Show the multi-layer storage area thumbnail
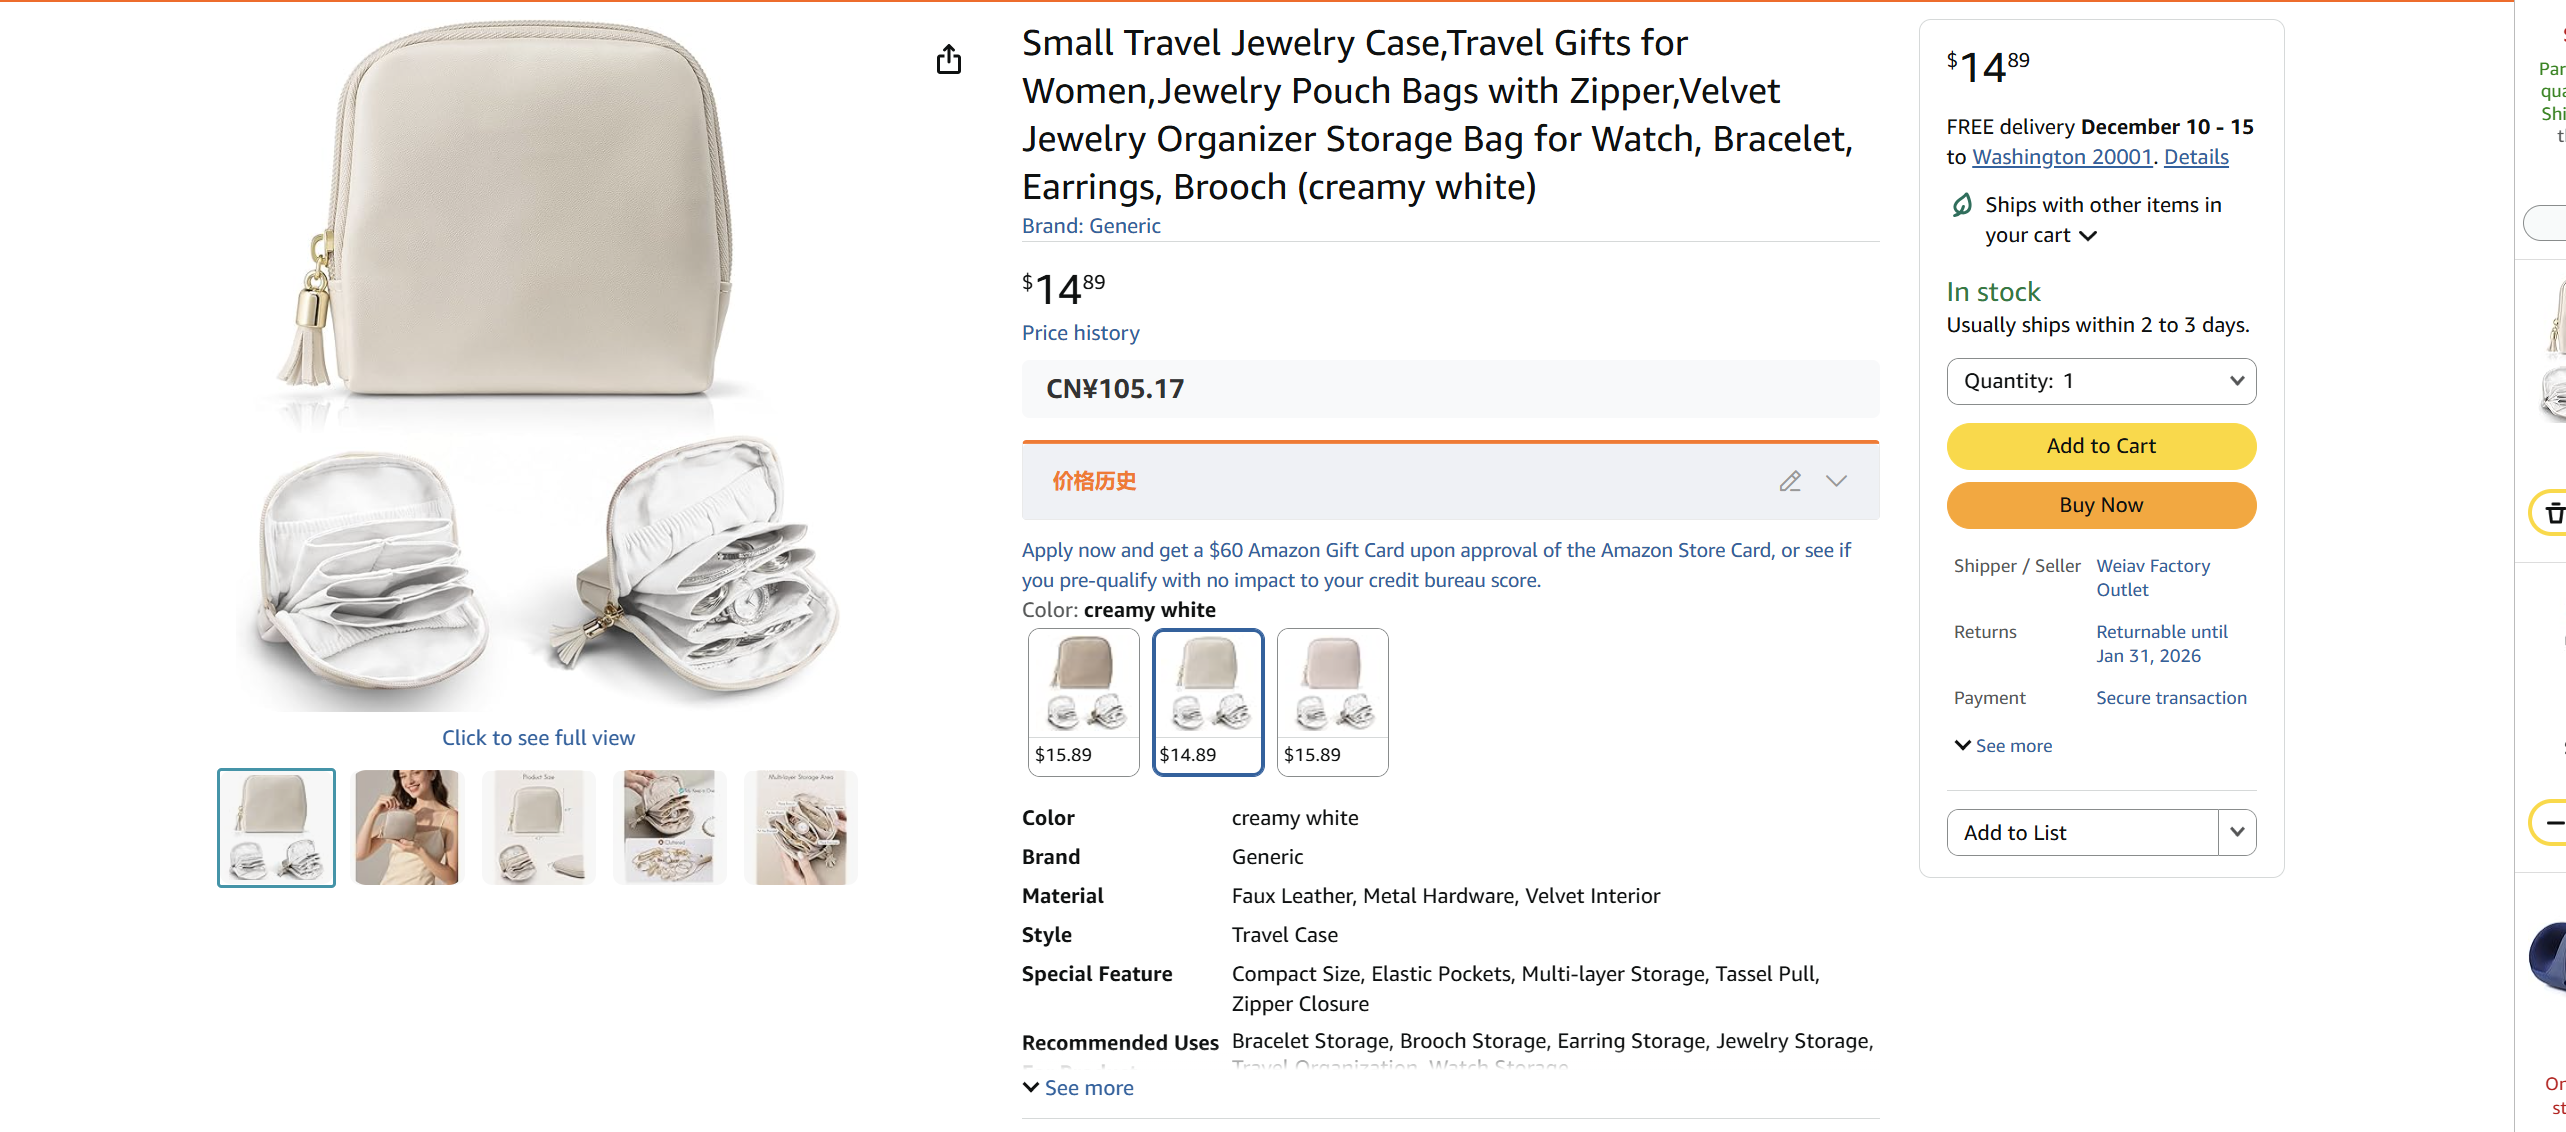The width and height of the screenshot is (2566, 1132). (801, 827)
